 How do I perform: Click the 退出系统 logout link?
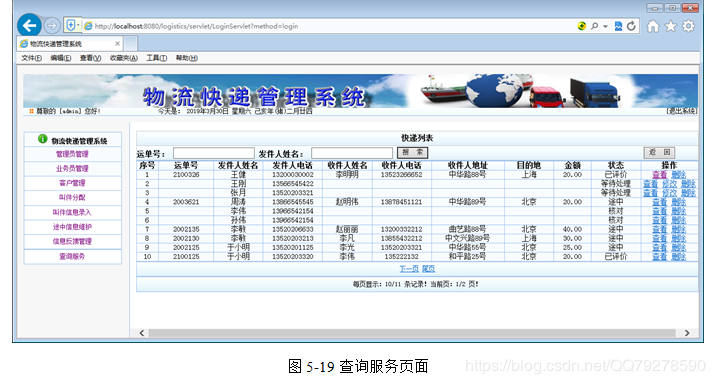682,111
